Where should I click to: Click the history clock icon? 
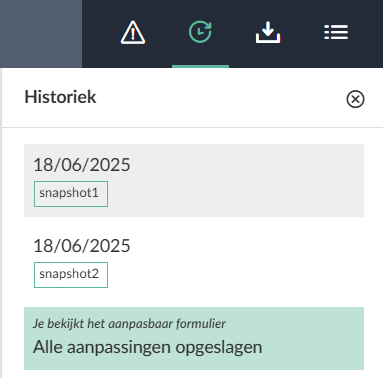click(x=200, y=32)
